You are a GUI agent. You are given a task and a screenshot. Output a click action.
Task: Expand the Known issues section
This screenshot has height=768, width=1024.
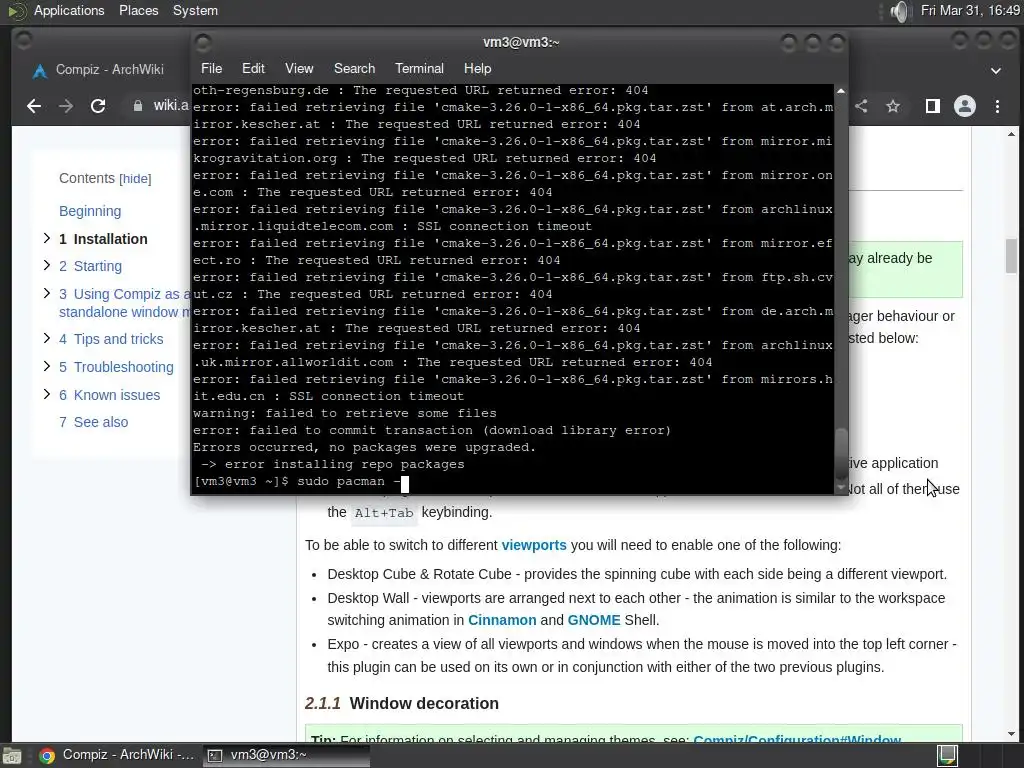pyautogui.click(x=47, y=394)
